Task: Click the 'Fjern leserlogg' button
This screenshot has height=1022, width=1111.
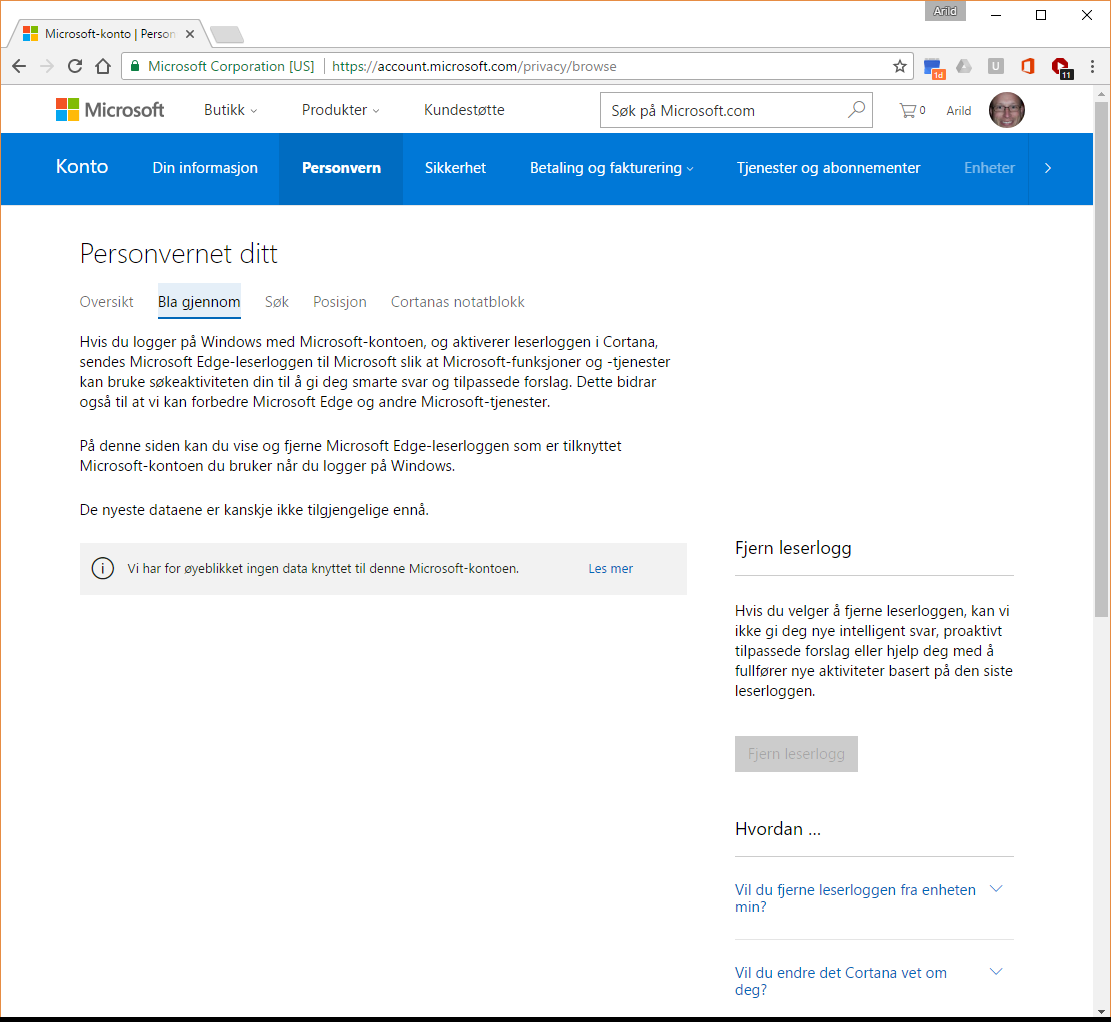Action: (x=796, y=754)
